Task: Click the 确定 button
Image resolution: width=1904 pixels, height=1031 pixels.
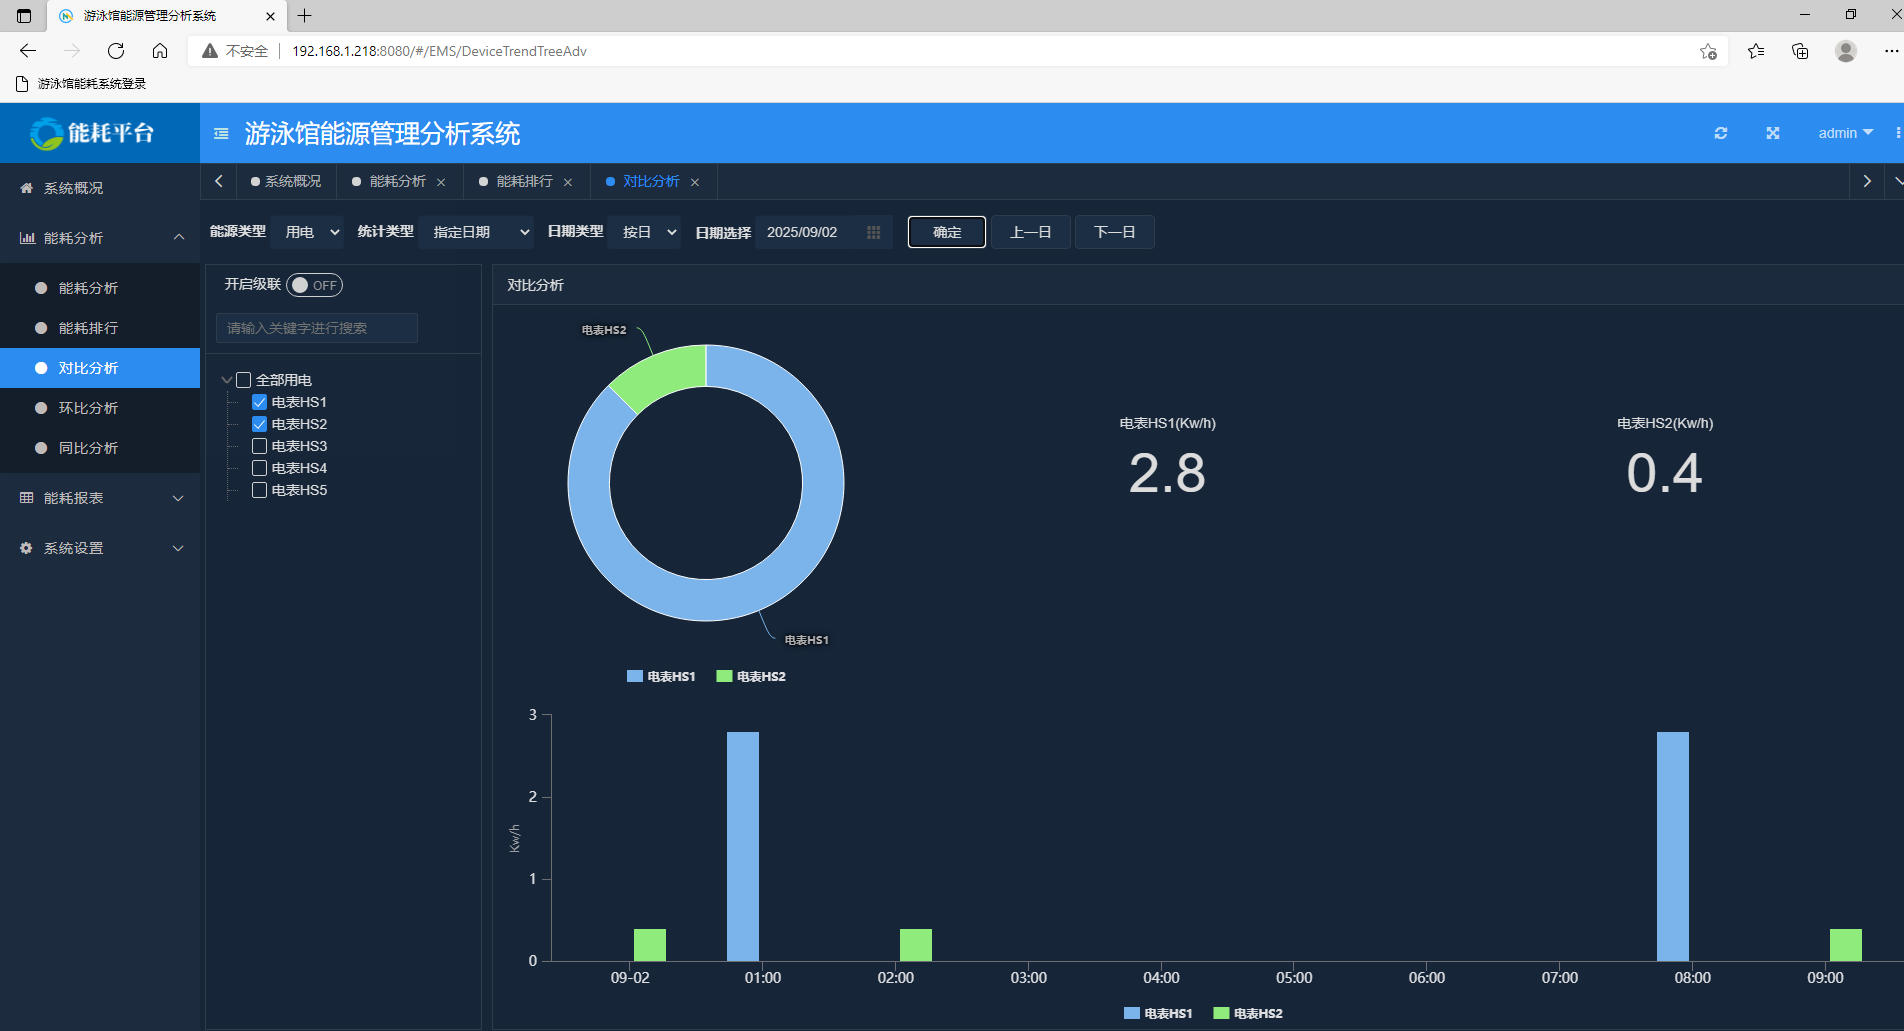Action: [946, 232]
